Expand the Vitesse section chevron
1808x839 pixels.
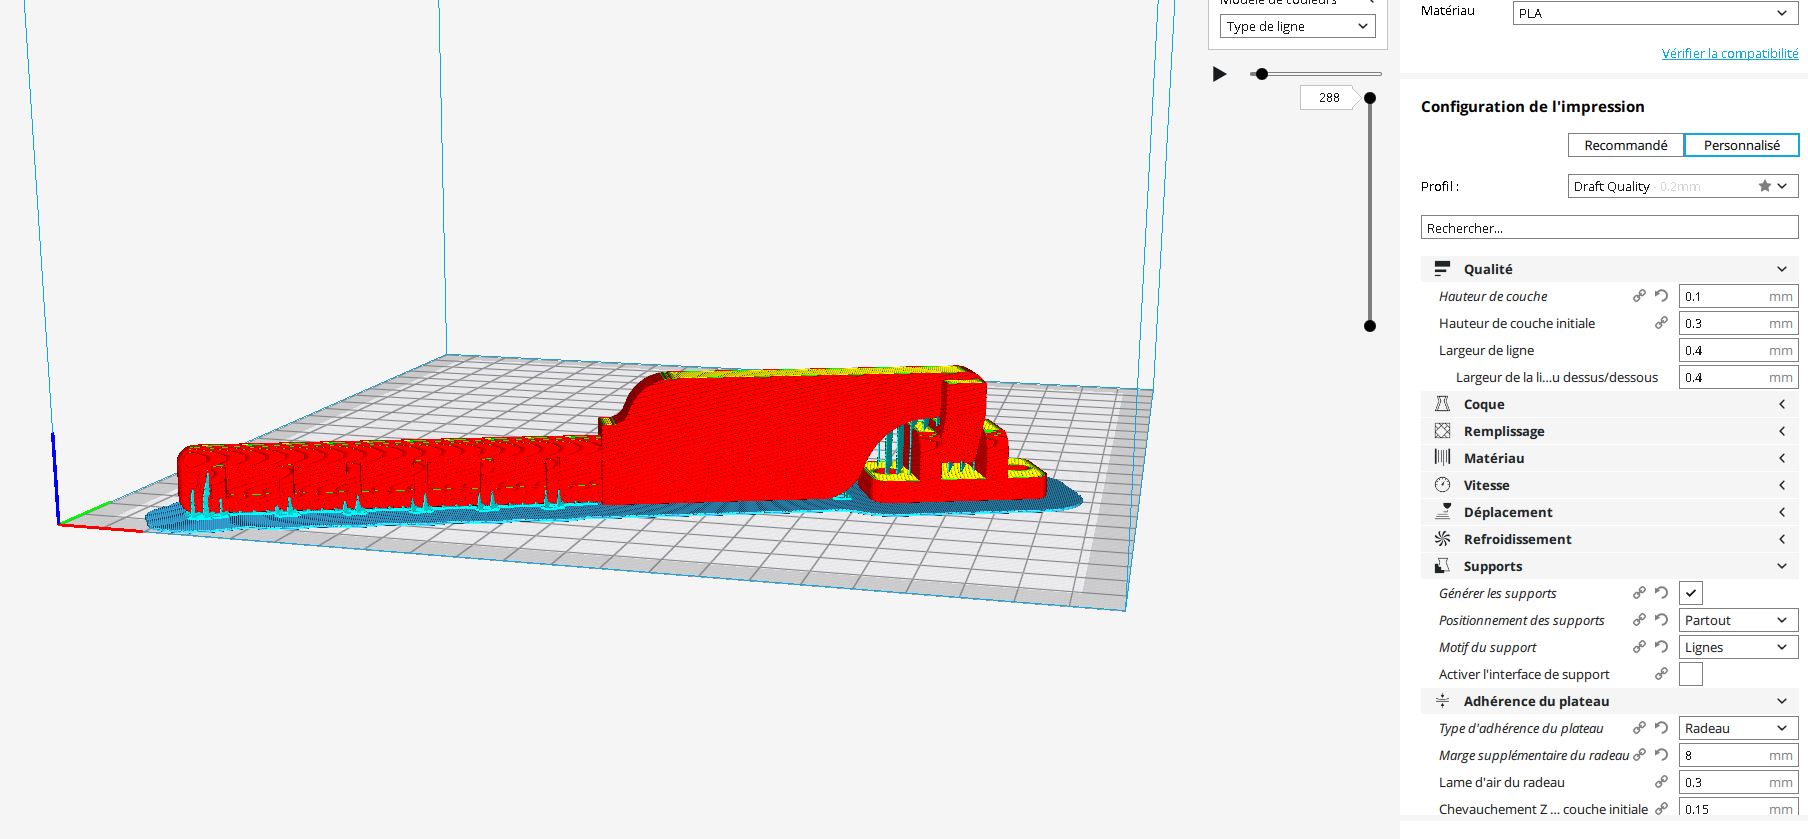click(1782, 485)
